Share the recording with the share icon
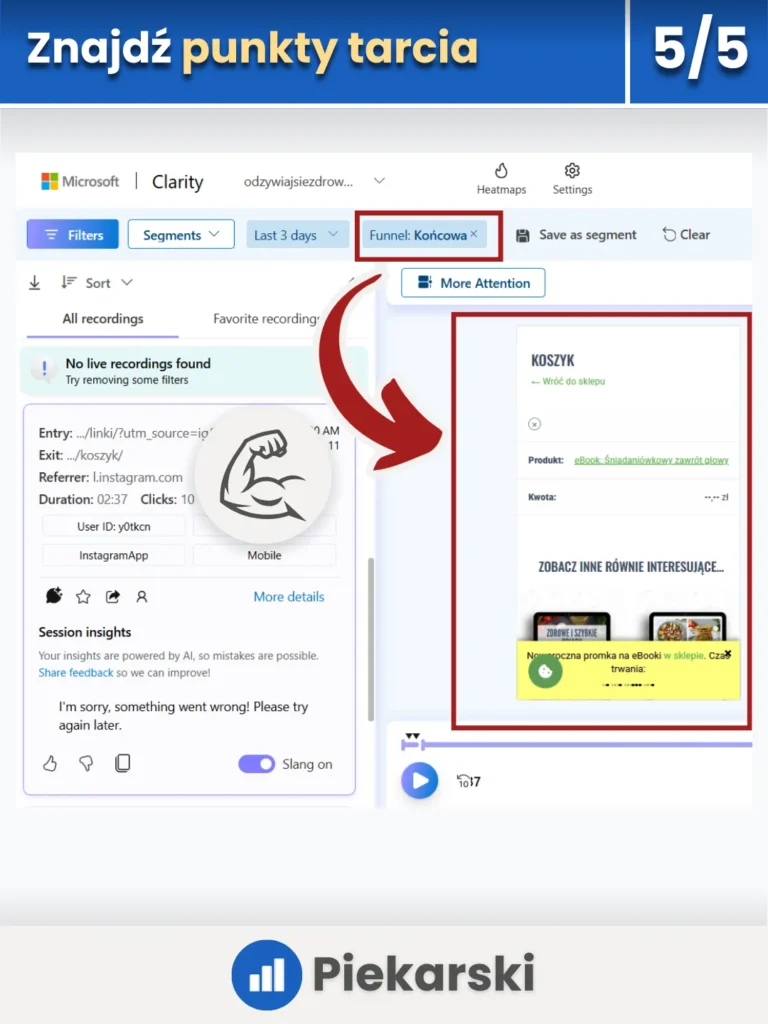Screen dimensions: 768x1024 click(113, 596)
